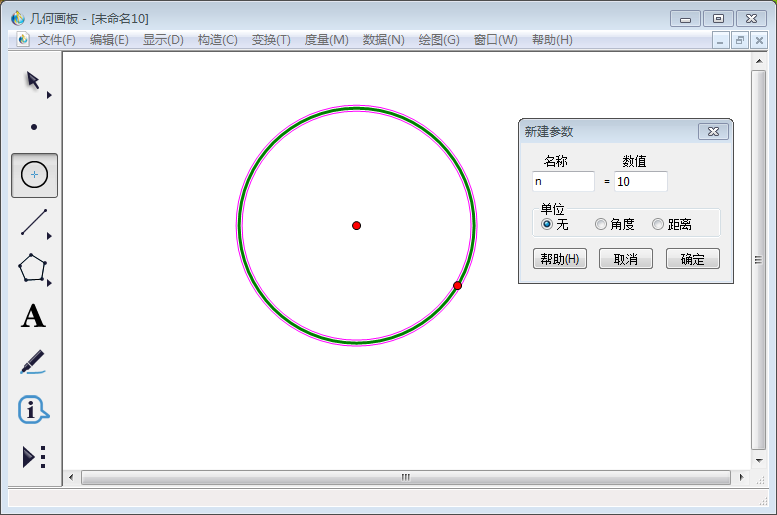Click the 数值 input field
The image size is (777, 515).
coord(641,181)
